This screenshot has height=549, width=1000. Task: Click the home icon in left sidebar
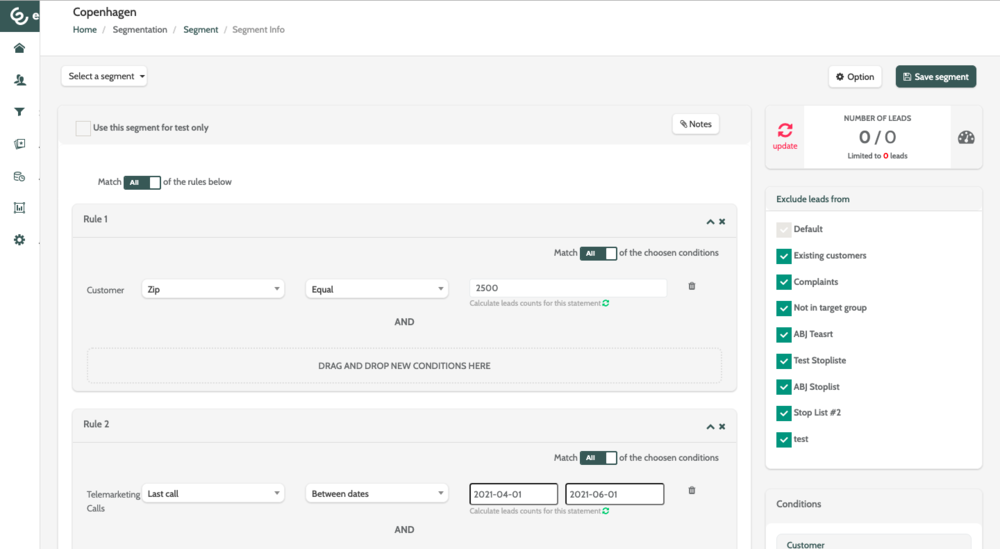coord(19,48)
